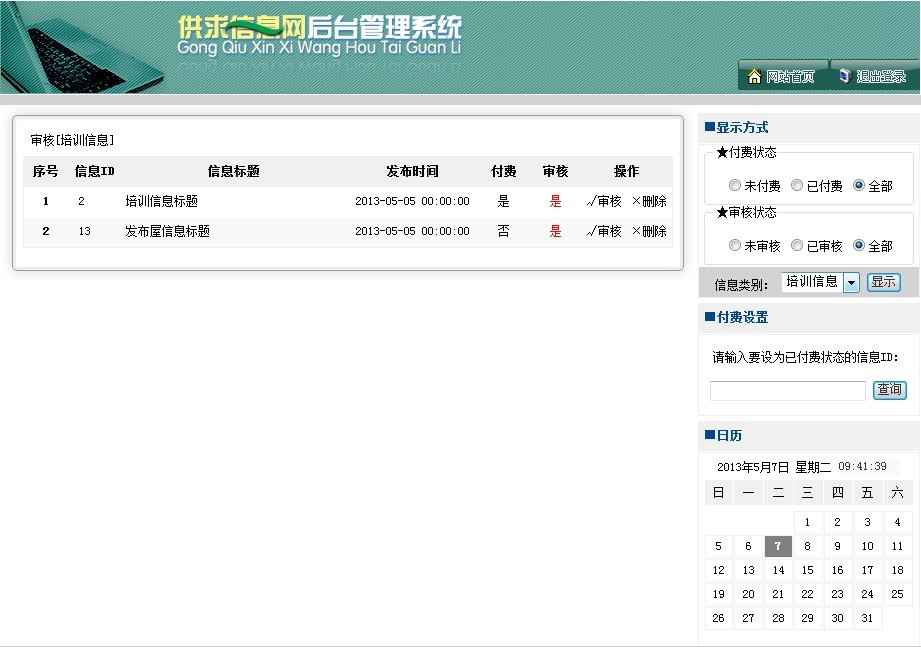Viewport: 921px width, 647px height.
Task: Click day 31 in the calendar
Action: (x=867, y=618)
